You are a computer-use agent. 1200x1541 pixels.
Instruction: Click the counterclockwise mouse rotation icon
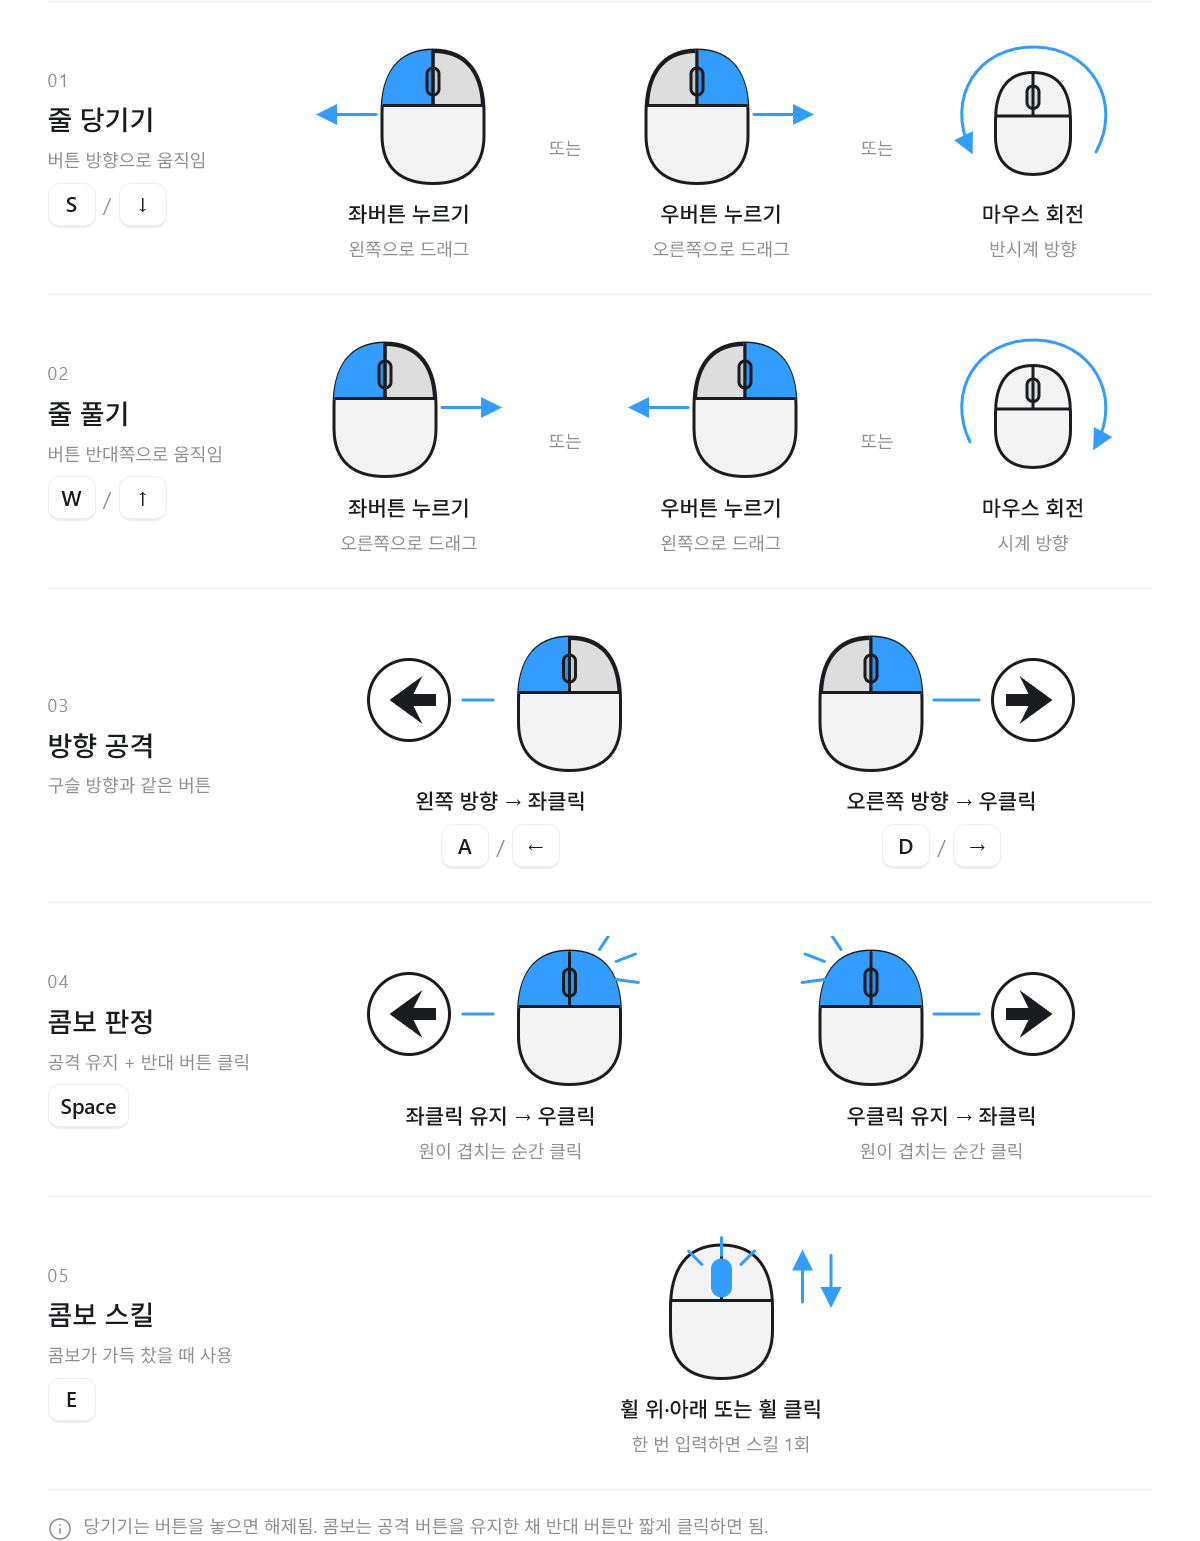point(1033,111)
